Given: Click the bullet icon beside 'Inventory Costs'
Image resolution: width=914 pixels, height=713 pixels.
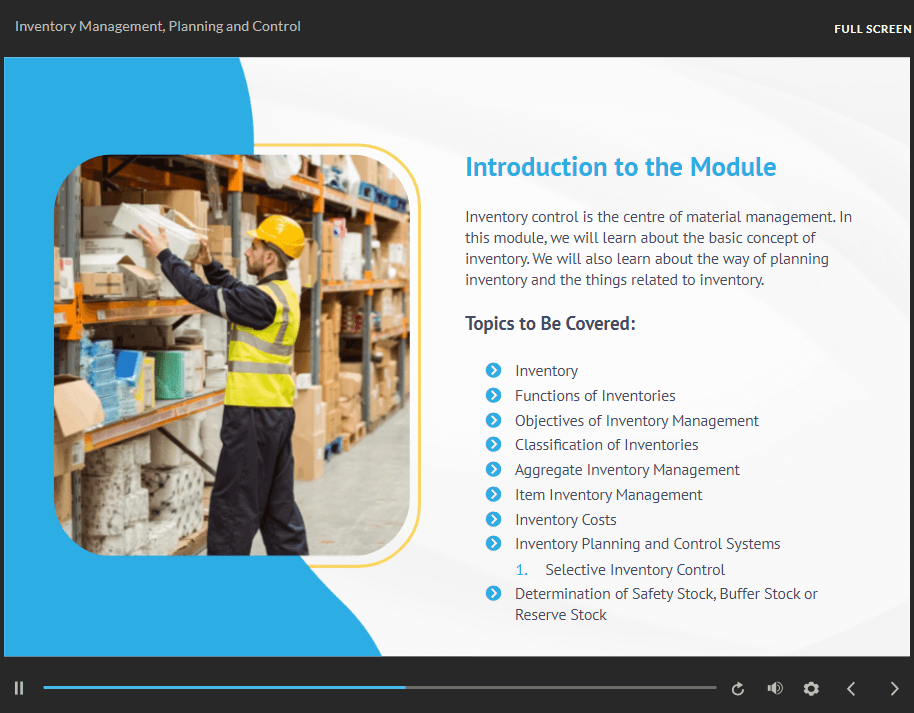Looking at the screenshot, I should click(x=493, y=519).
